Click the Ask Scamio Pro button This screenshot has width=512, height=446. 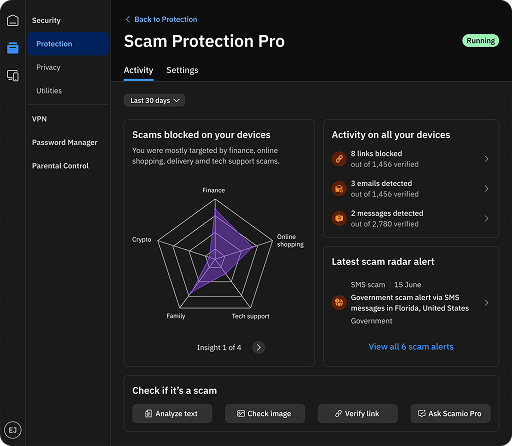click(451, 414)
